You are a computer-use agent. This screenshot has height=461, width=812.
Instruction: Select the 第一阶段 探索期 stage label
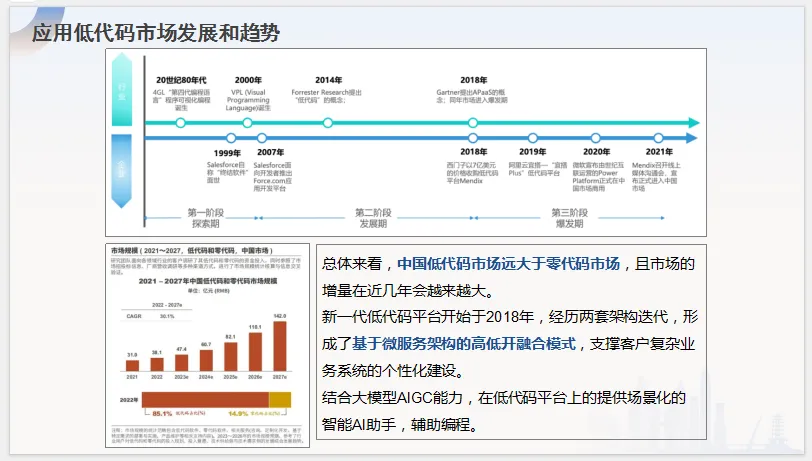(206, 218)
